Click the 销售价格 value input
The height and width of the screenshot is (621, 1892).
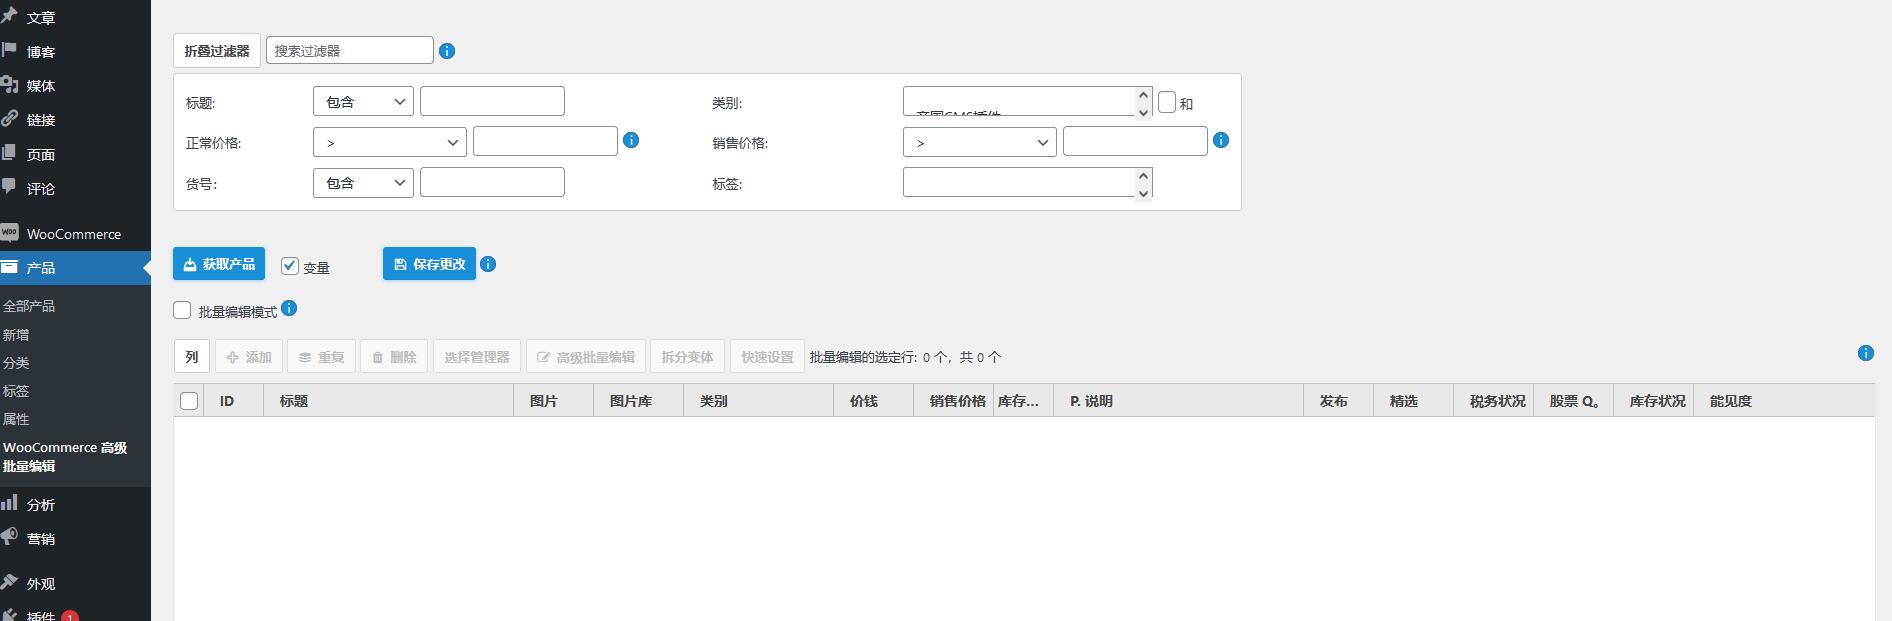coord(1135,141)
